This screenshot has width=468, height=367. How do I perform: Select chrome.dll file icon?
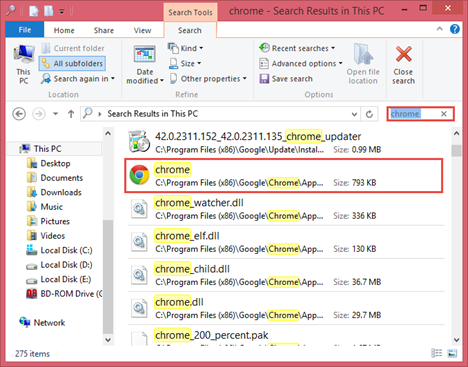click(139, 308)
